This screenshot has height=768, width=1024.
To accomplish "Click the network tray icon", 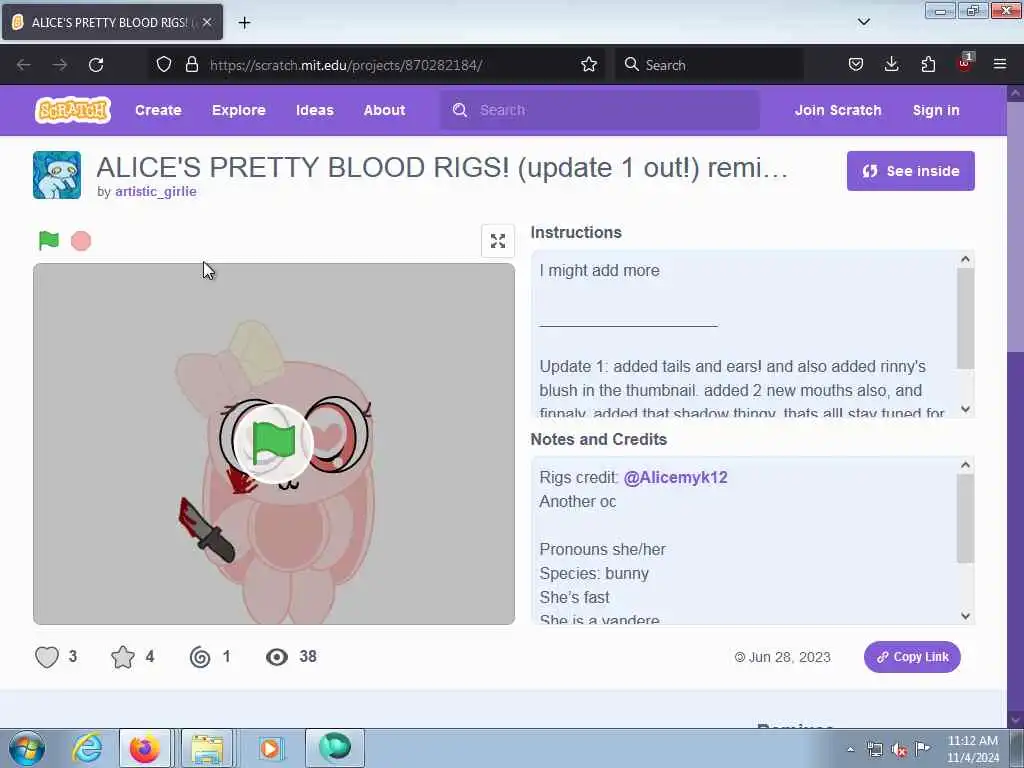I will (x=874, y=750).
